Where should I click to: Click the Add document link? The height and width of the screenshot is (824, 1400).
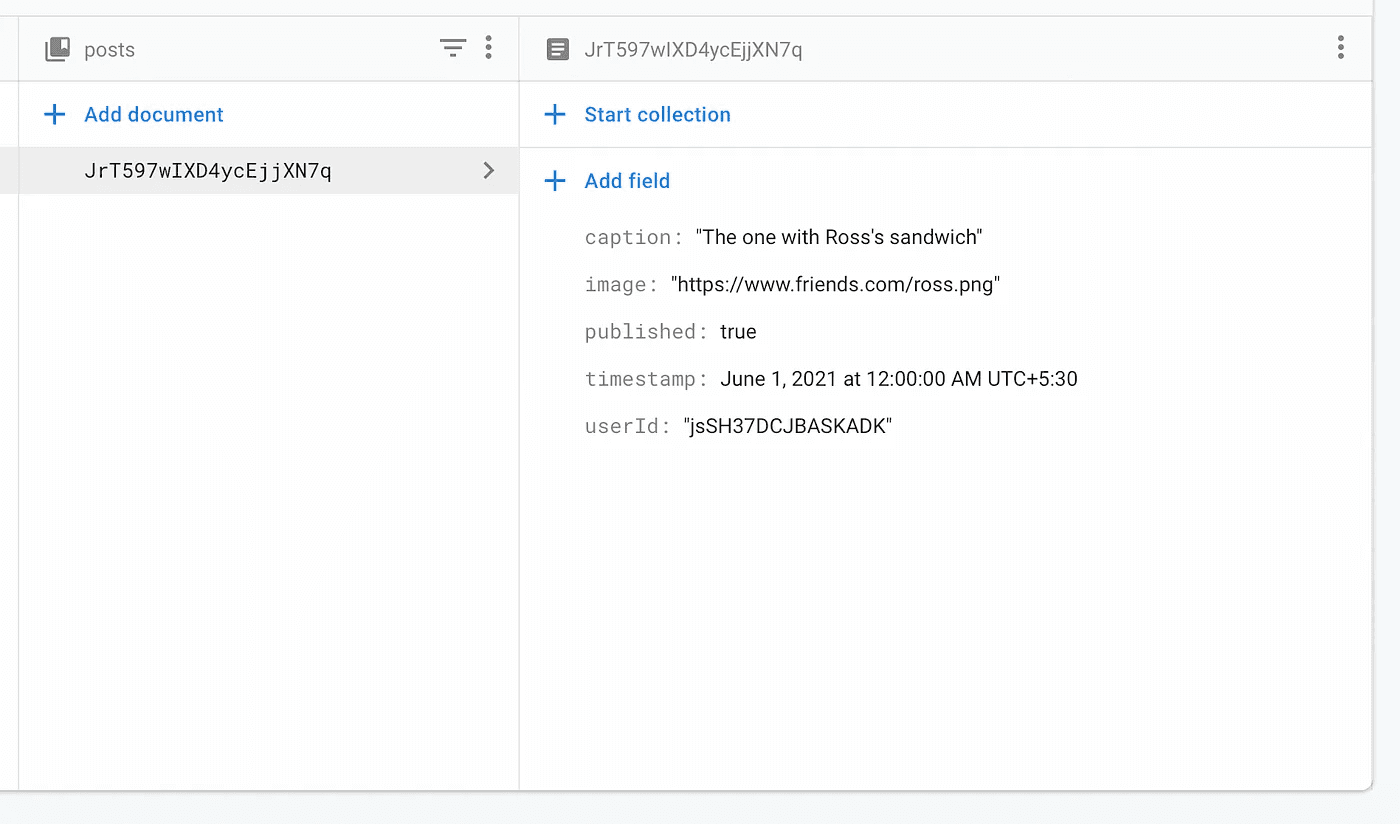coord(154,115)
